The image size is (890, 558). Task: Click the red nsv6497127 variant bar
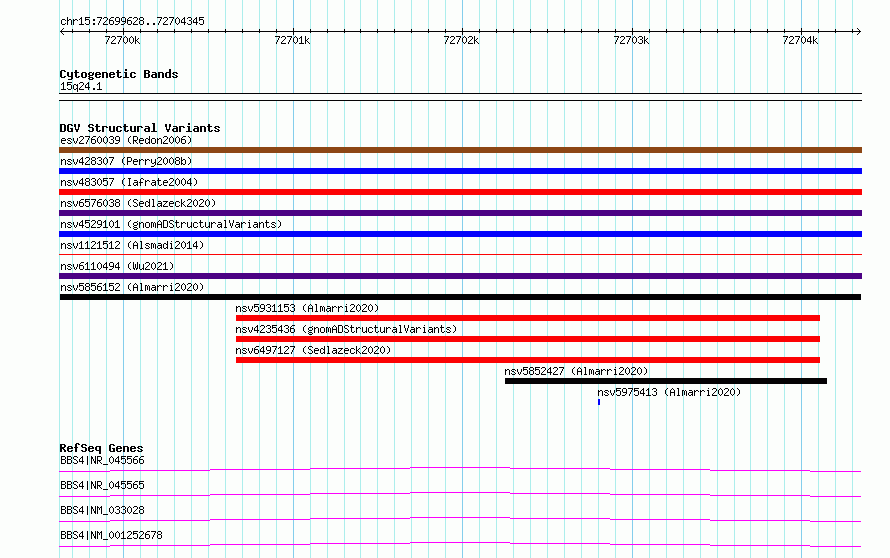(528, 360)
